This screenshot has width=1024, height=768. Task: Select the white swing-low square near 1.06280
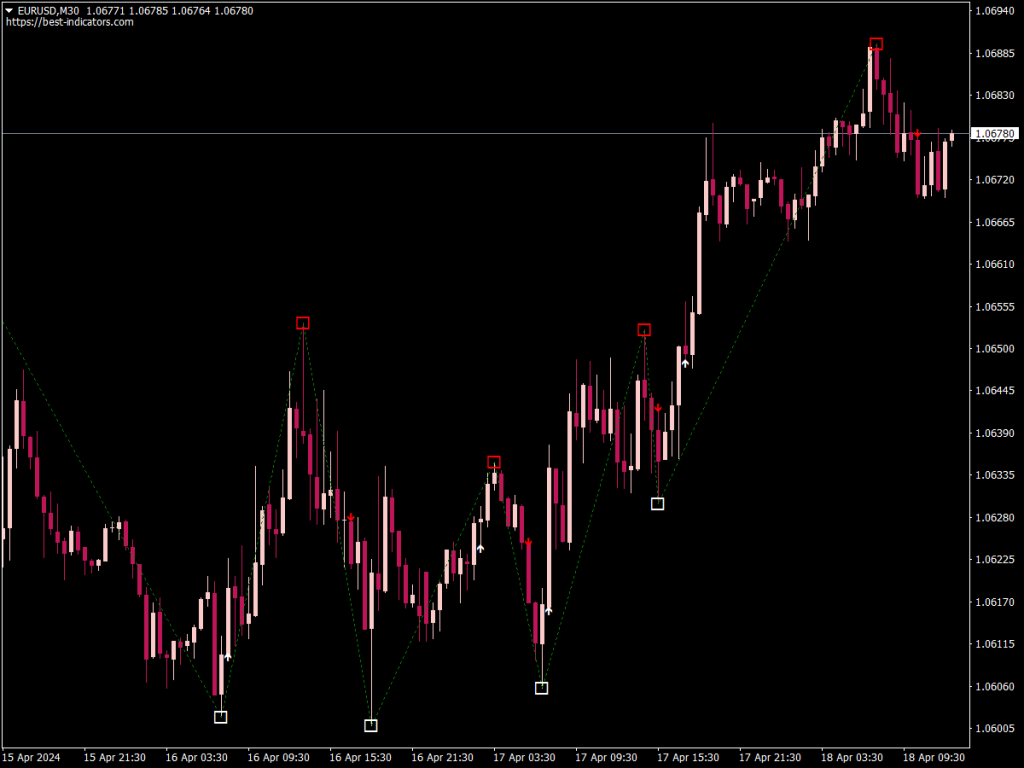tap(658, 504)
